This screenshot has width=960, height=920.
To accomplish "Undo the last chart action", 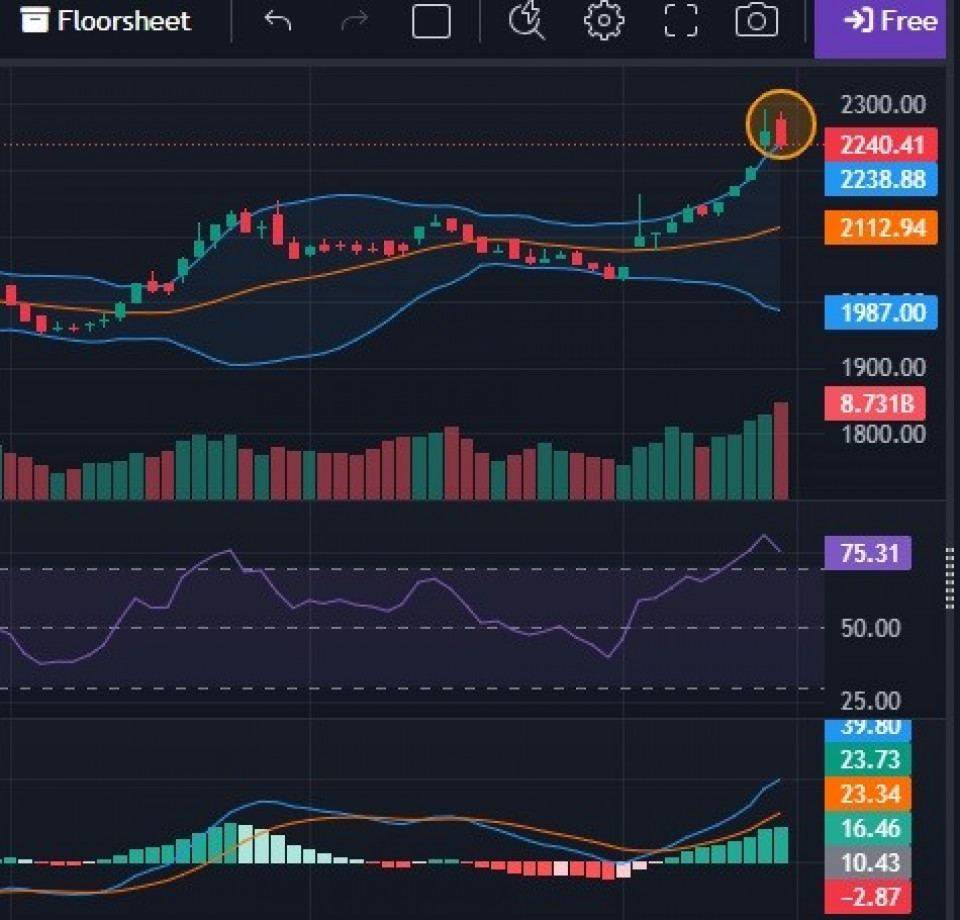I will point(277,21).
